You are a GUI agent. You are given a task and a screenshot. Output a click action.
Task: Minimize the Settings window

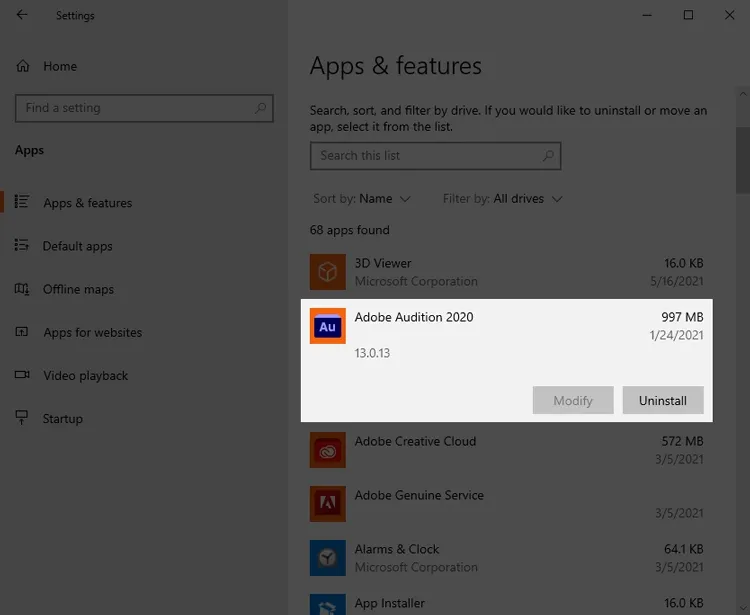click(647, 15)
